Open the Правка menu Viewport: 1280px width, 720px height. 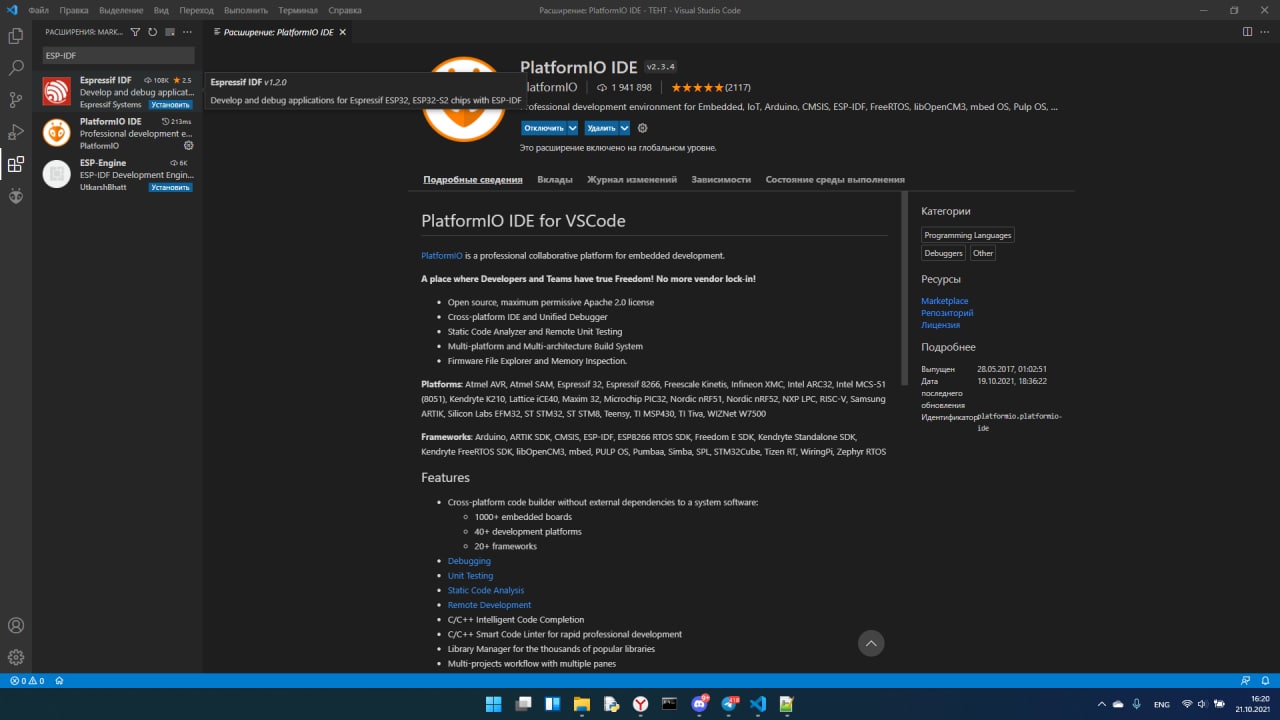(x=74, y=10)
